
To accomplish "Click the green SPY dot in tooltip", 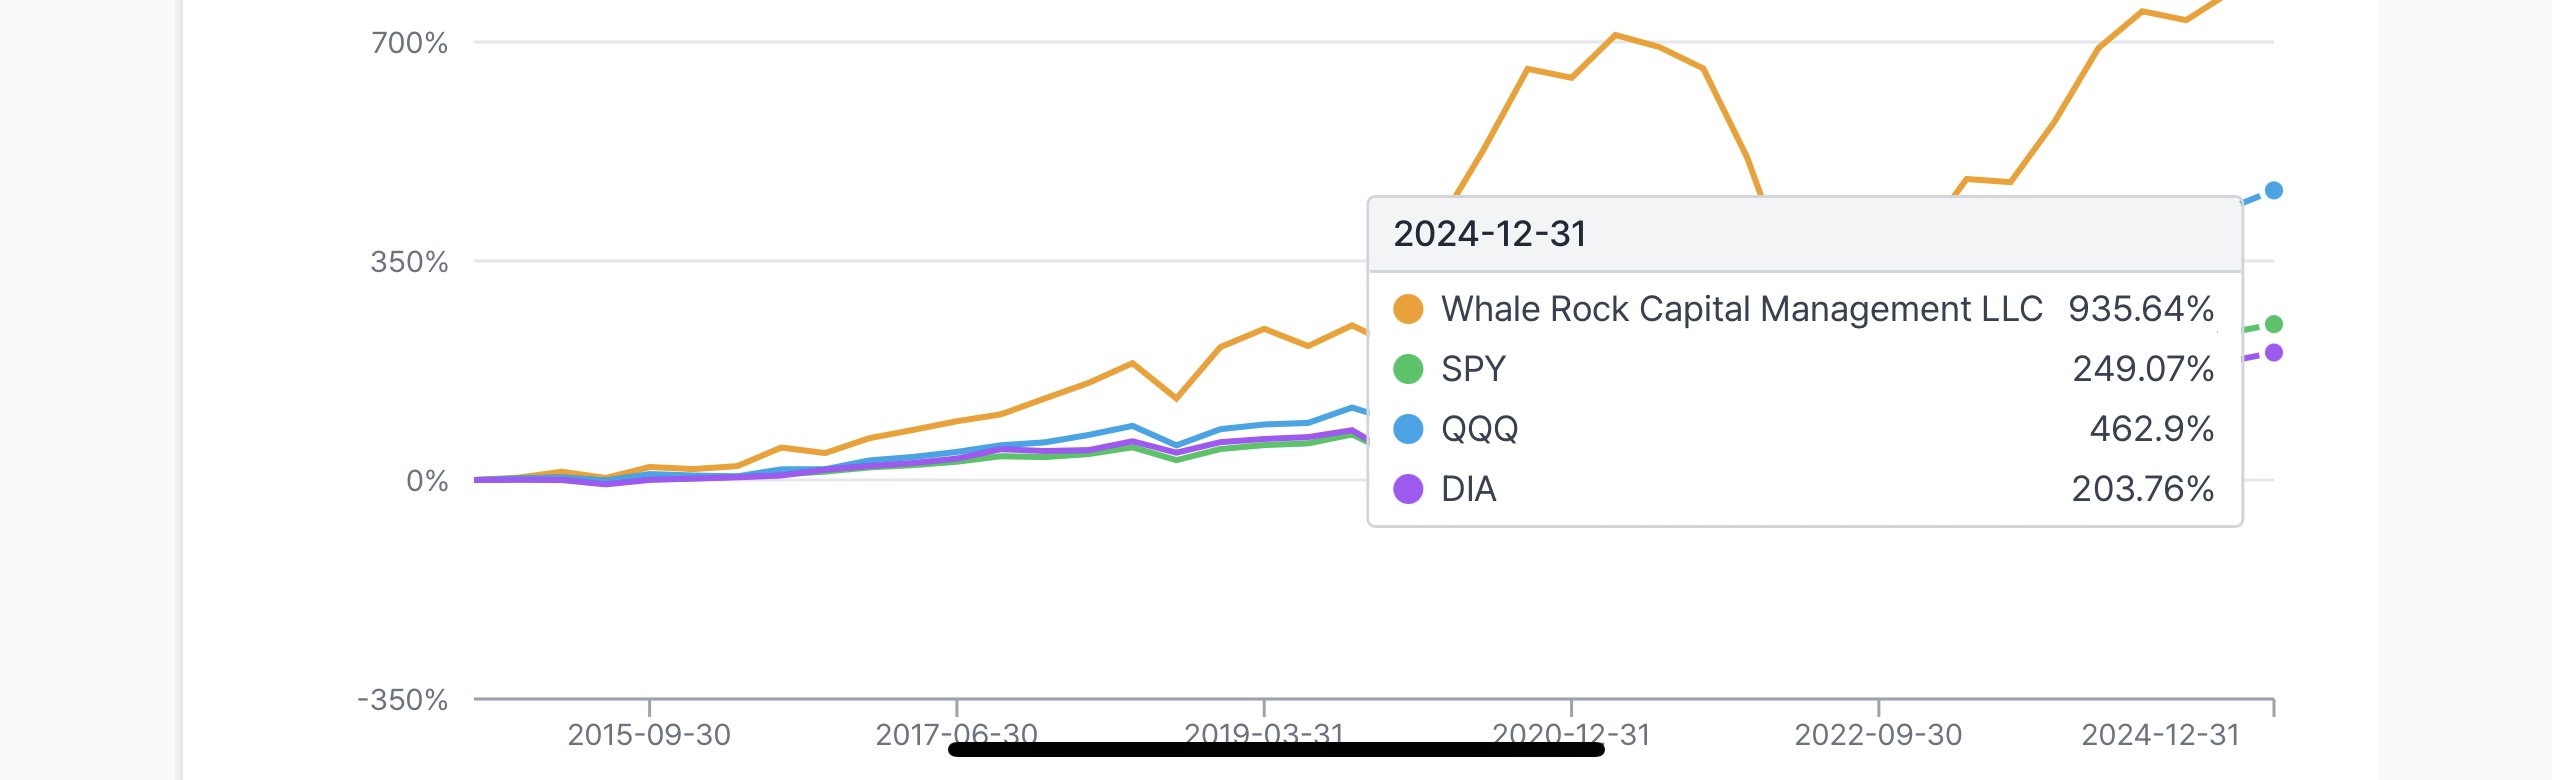I will [x=1408, y=369].
